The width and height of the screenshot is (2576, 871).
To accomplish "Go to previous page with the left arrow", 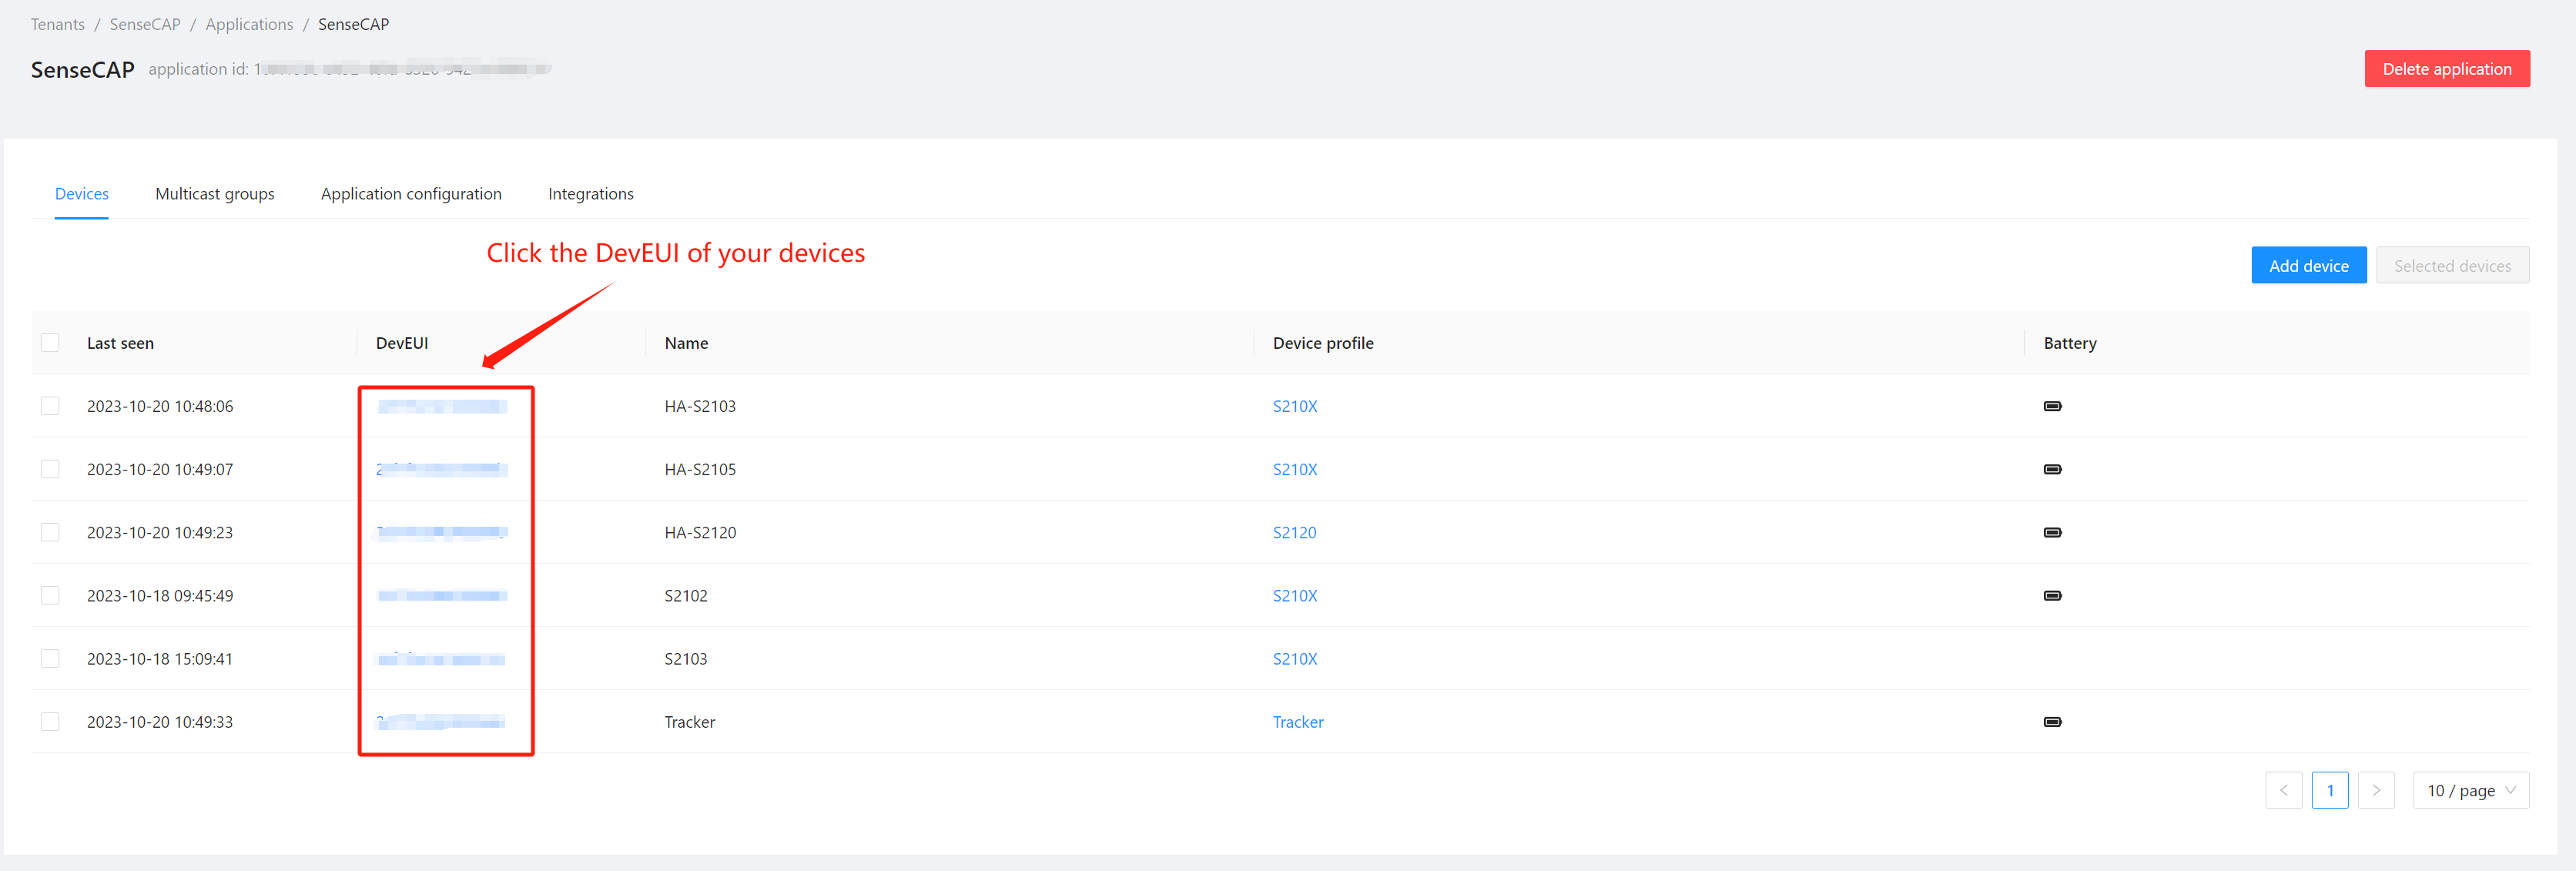I will (x=2283, y=790).
